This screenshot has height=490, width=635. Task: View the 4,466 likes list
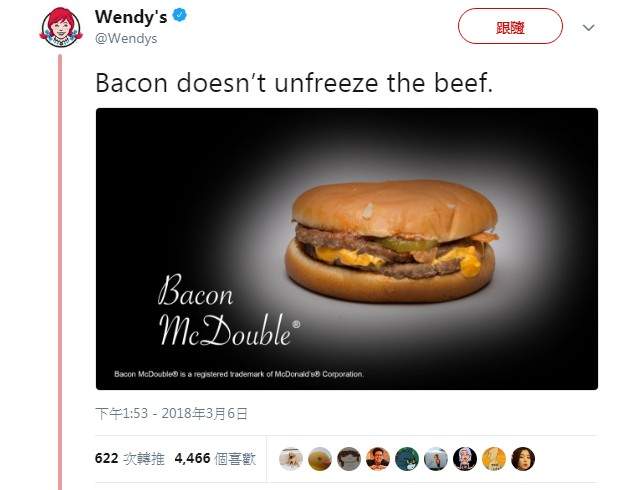point(215,458)
